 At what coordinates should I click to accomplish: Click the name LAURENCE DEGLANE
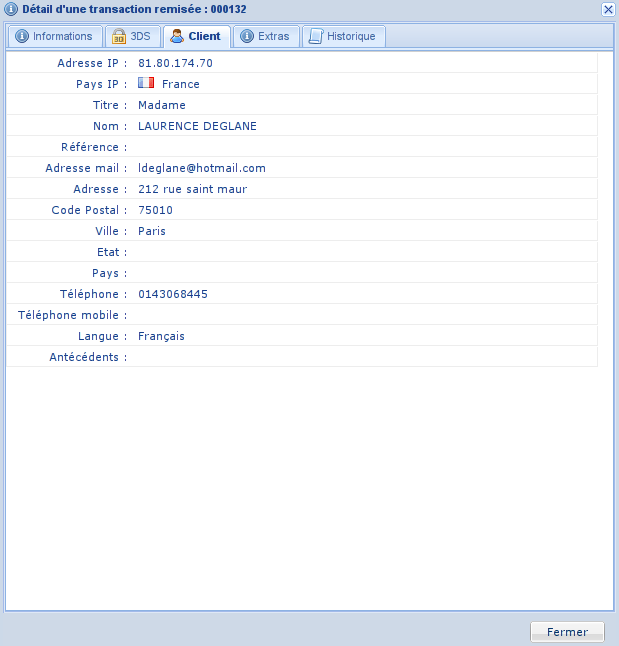click(197, 126)
